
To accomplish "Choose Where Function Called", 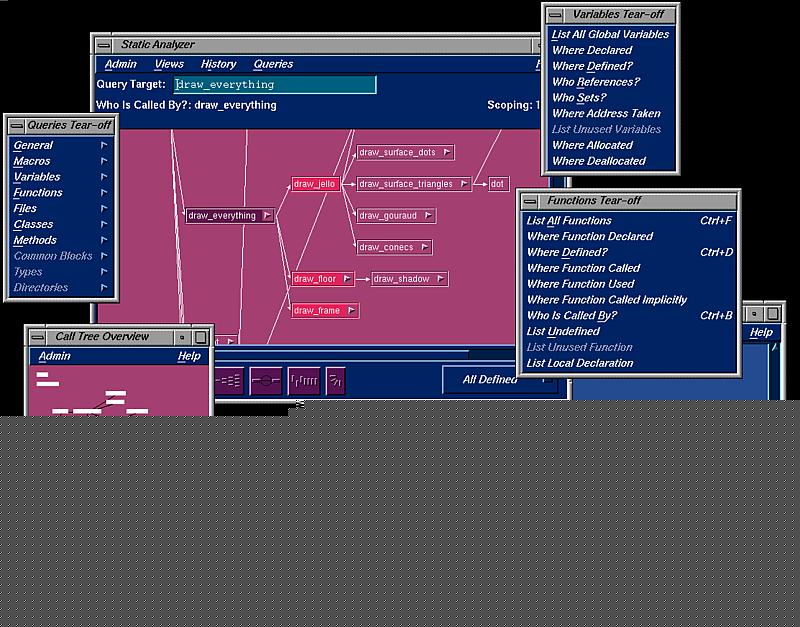I will point(629,268).
